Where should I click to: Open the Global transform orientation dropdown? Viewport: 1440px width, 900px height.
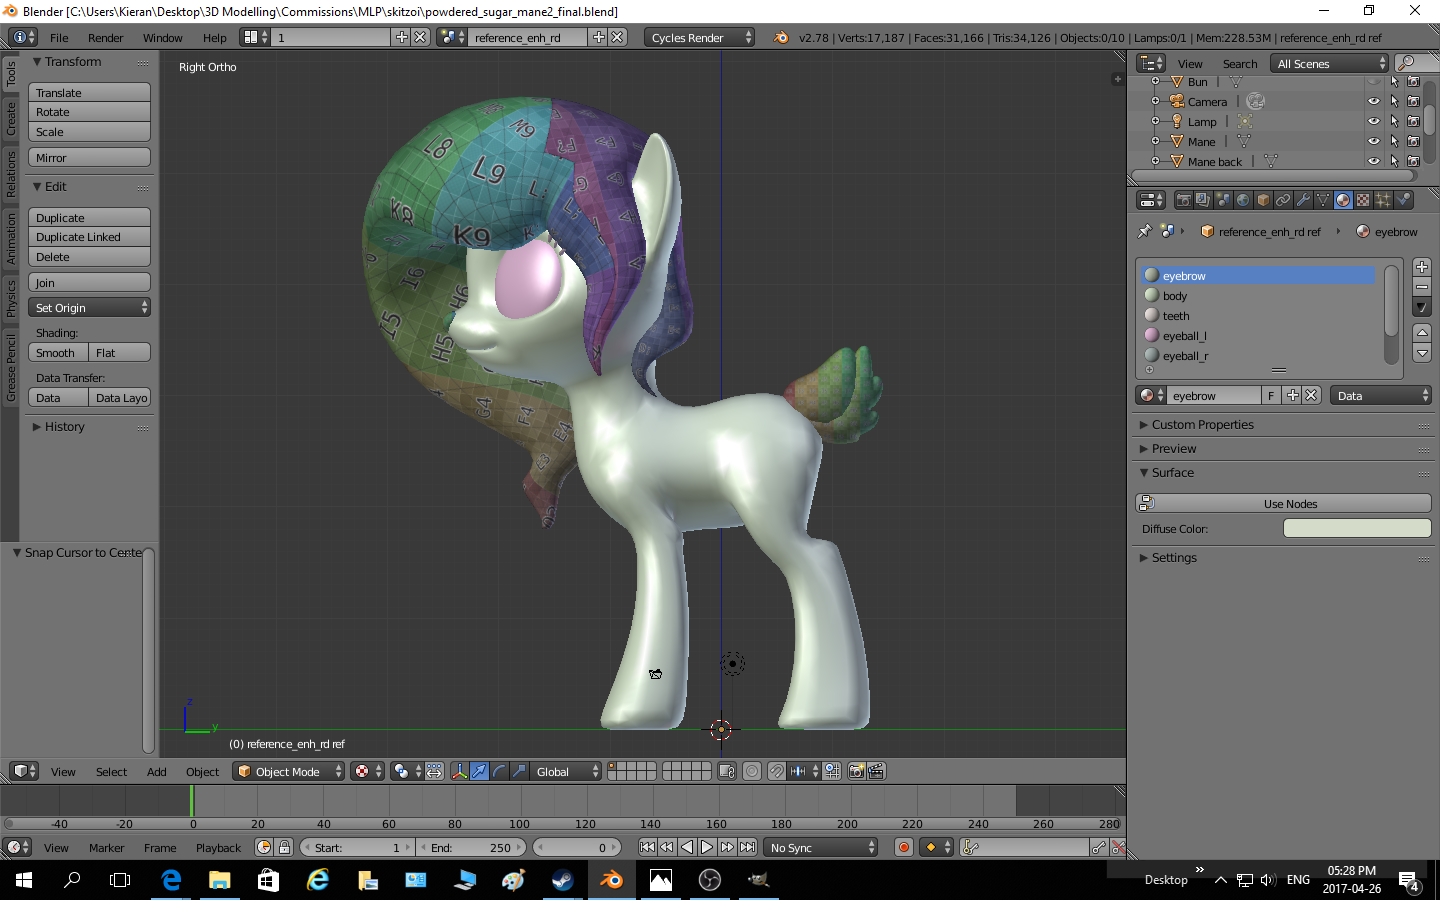pos(566,771)
